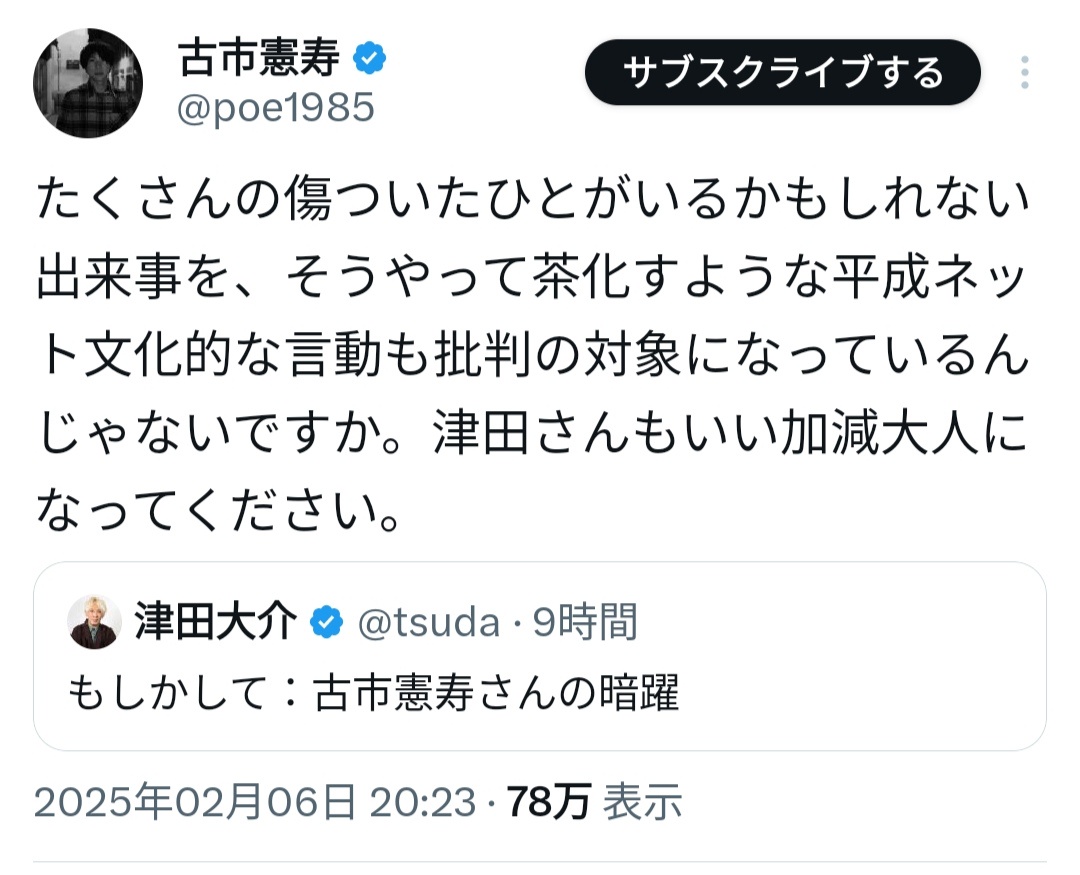Click the tweet's last line なってください。
The width and height of the screenshot is (1080, 875).
coord(220,512)
